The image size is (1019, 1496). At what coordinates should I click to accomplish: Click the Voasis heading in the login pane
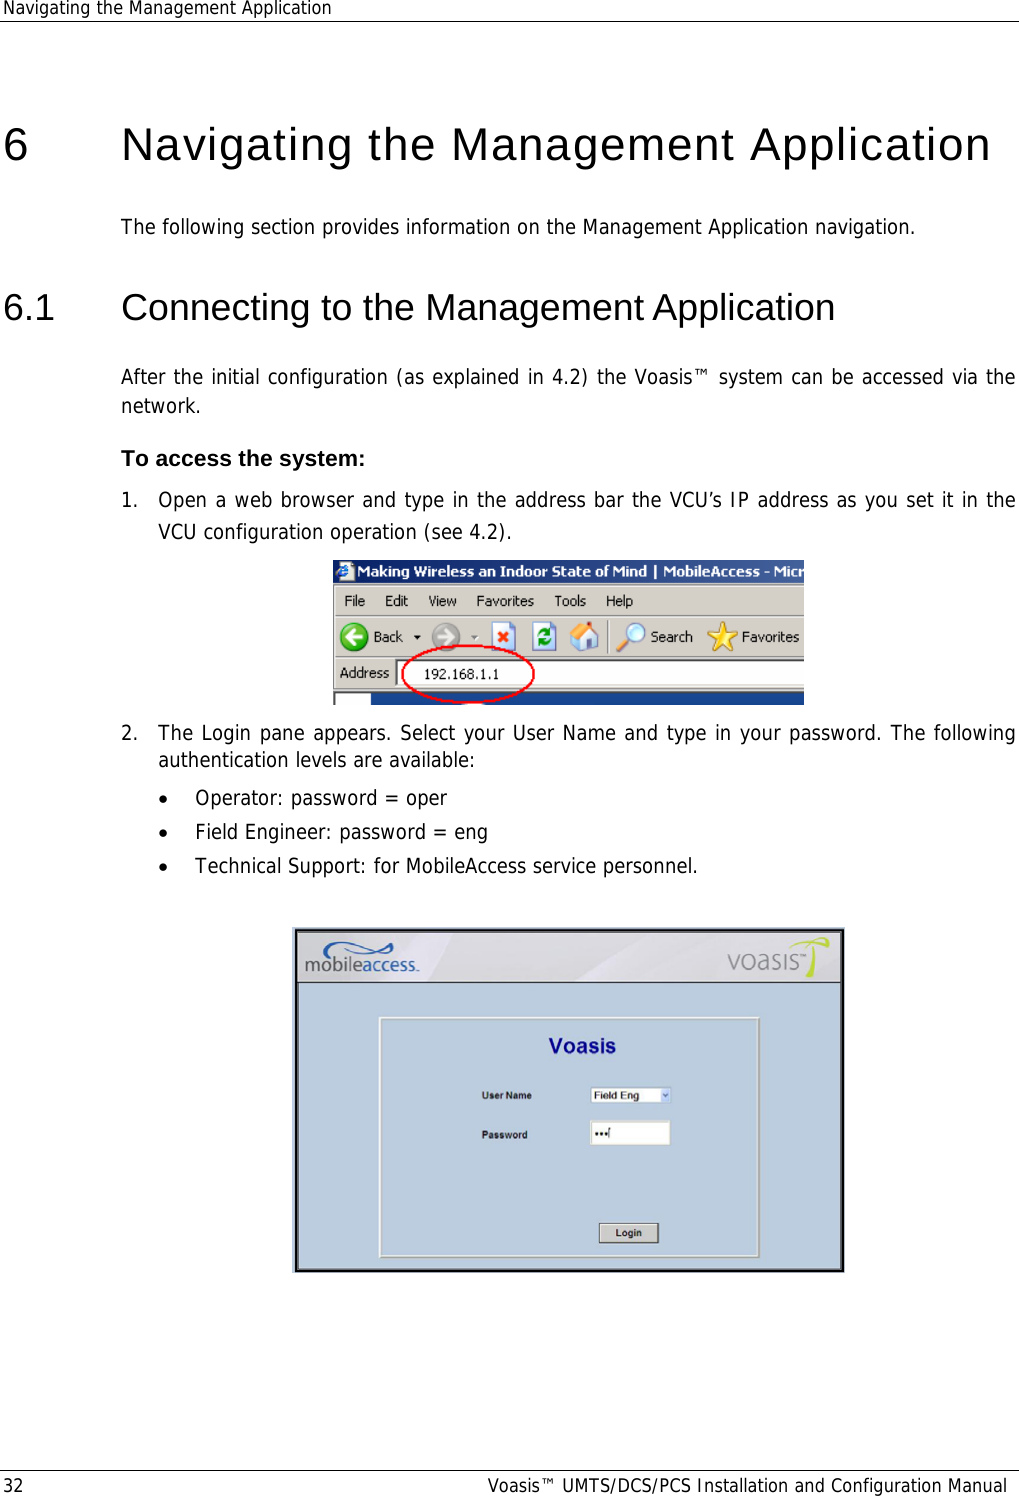point(582,1046)
